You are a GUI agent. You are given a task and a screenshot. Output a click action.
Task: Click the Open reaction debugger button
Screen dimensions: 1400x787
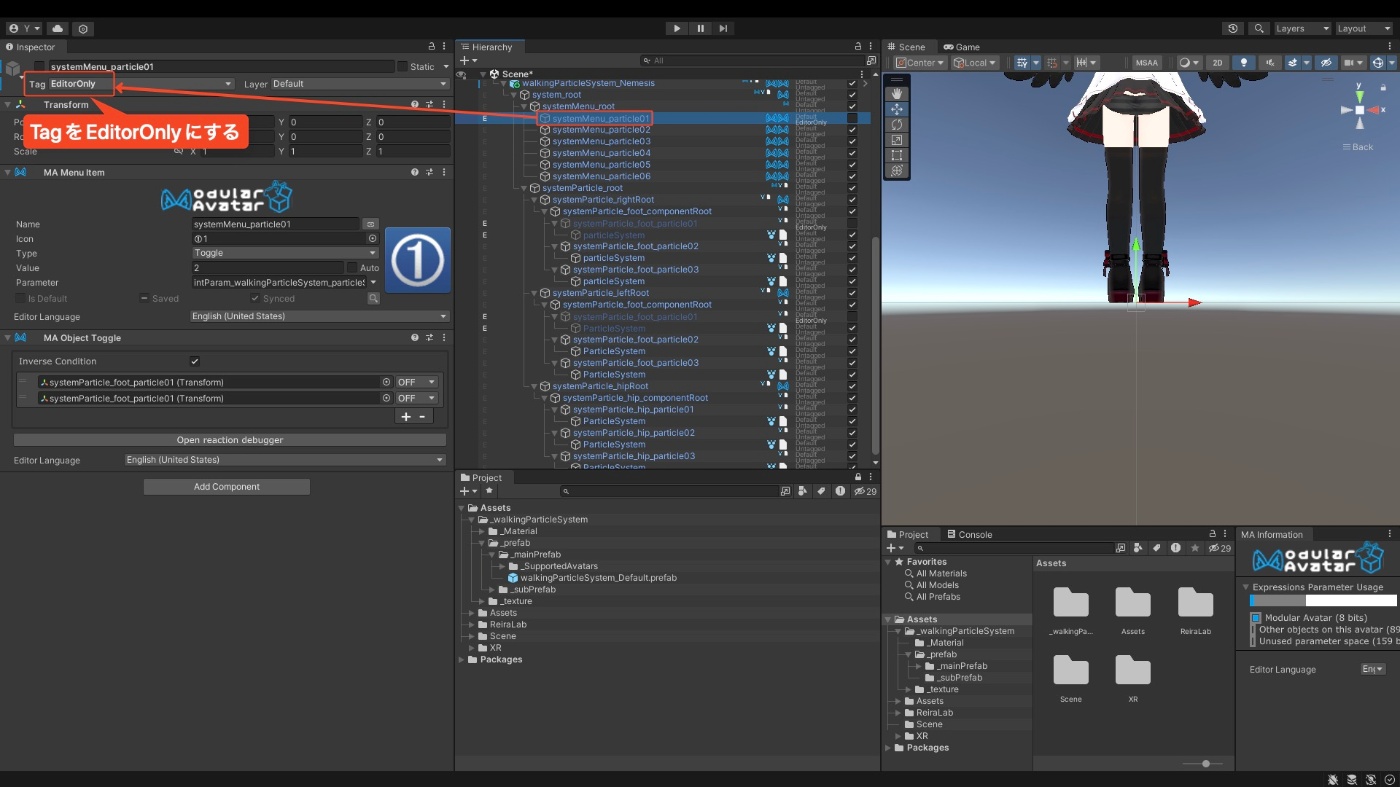[x=230, y=440]
